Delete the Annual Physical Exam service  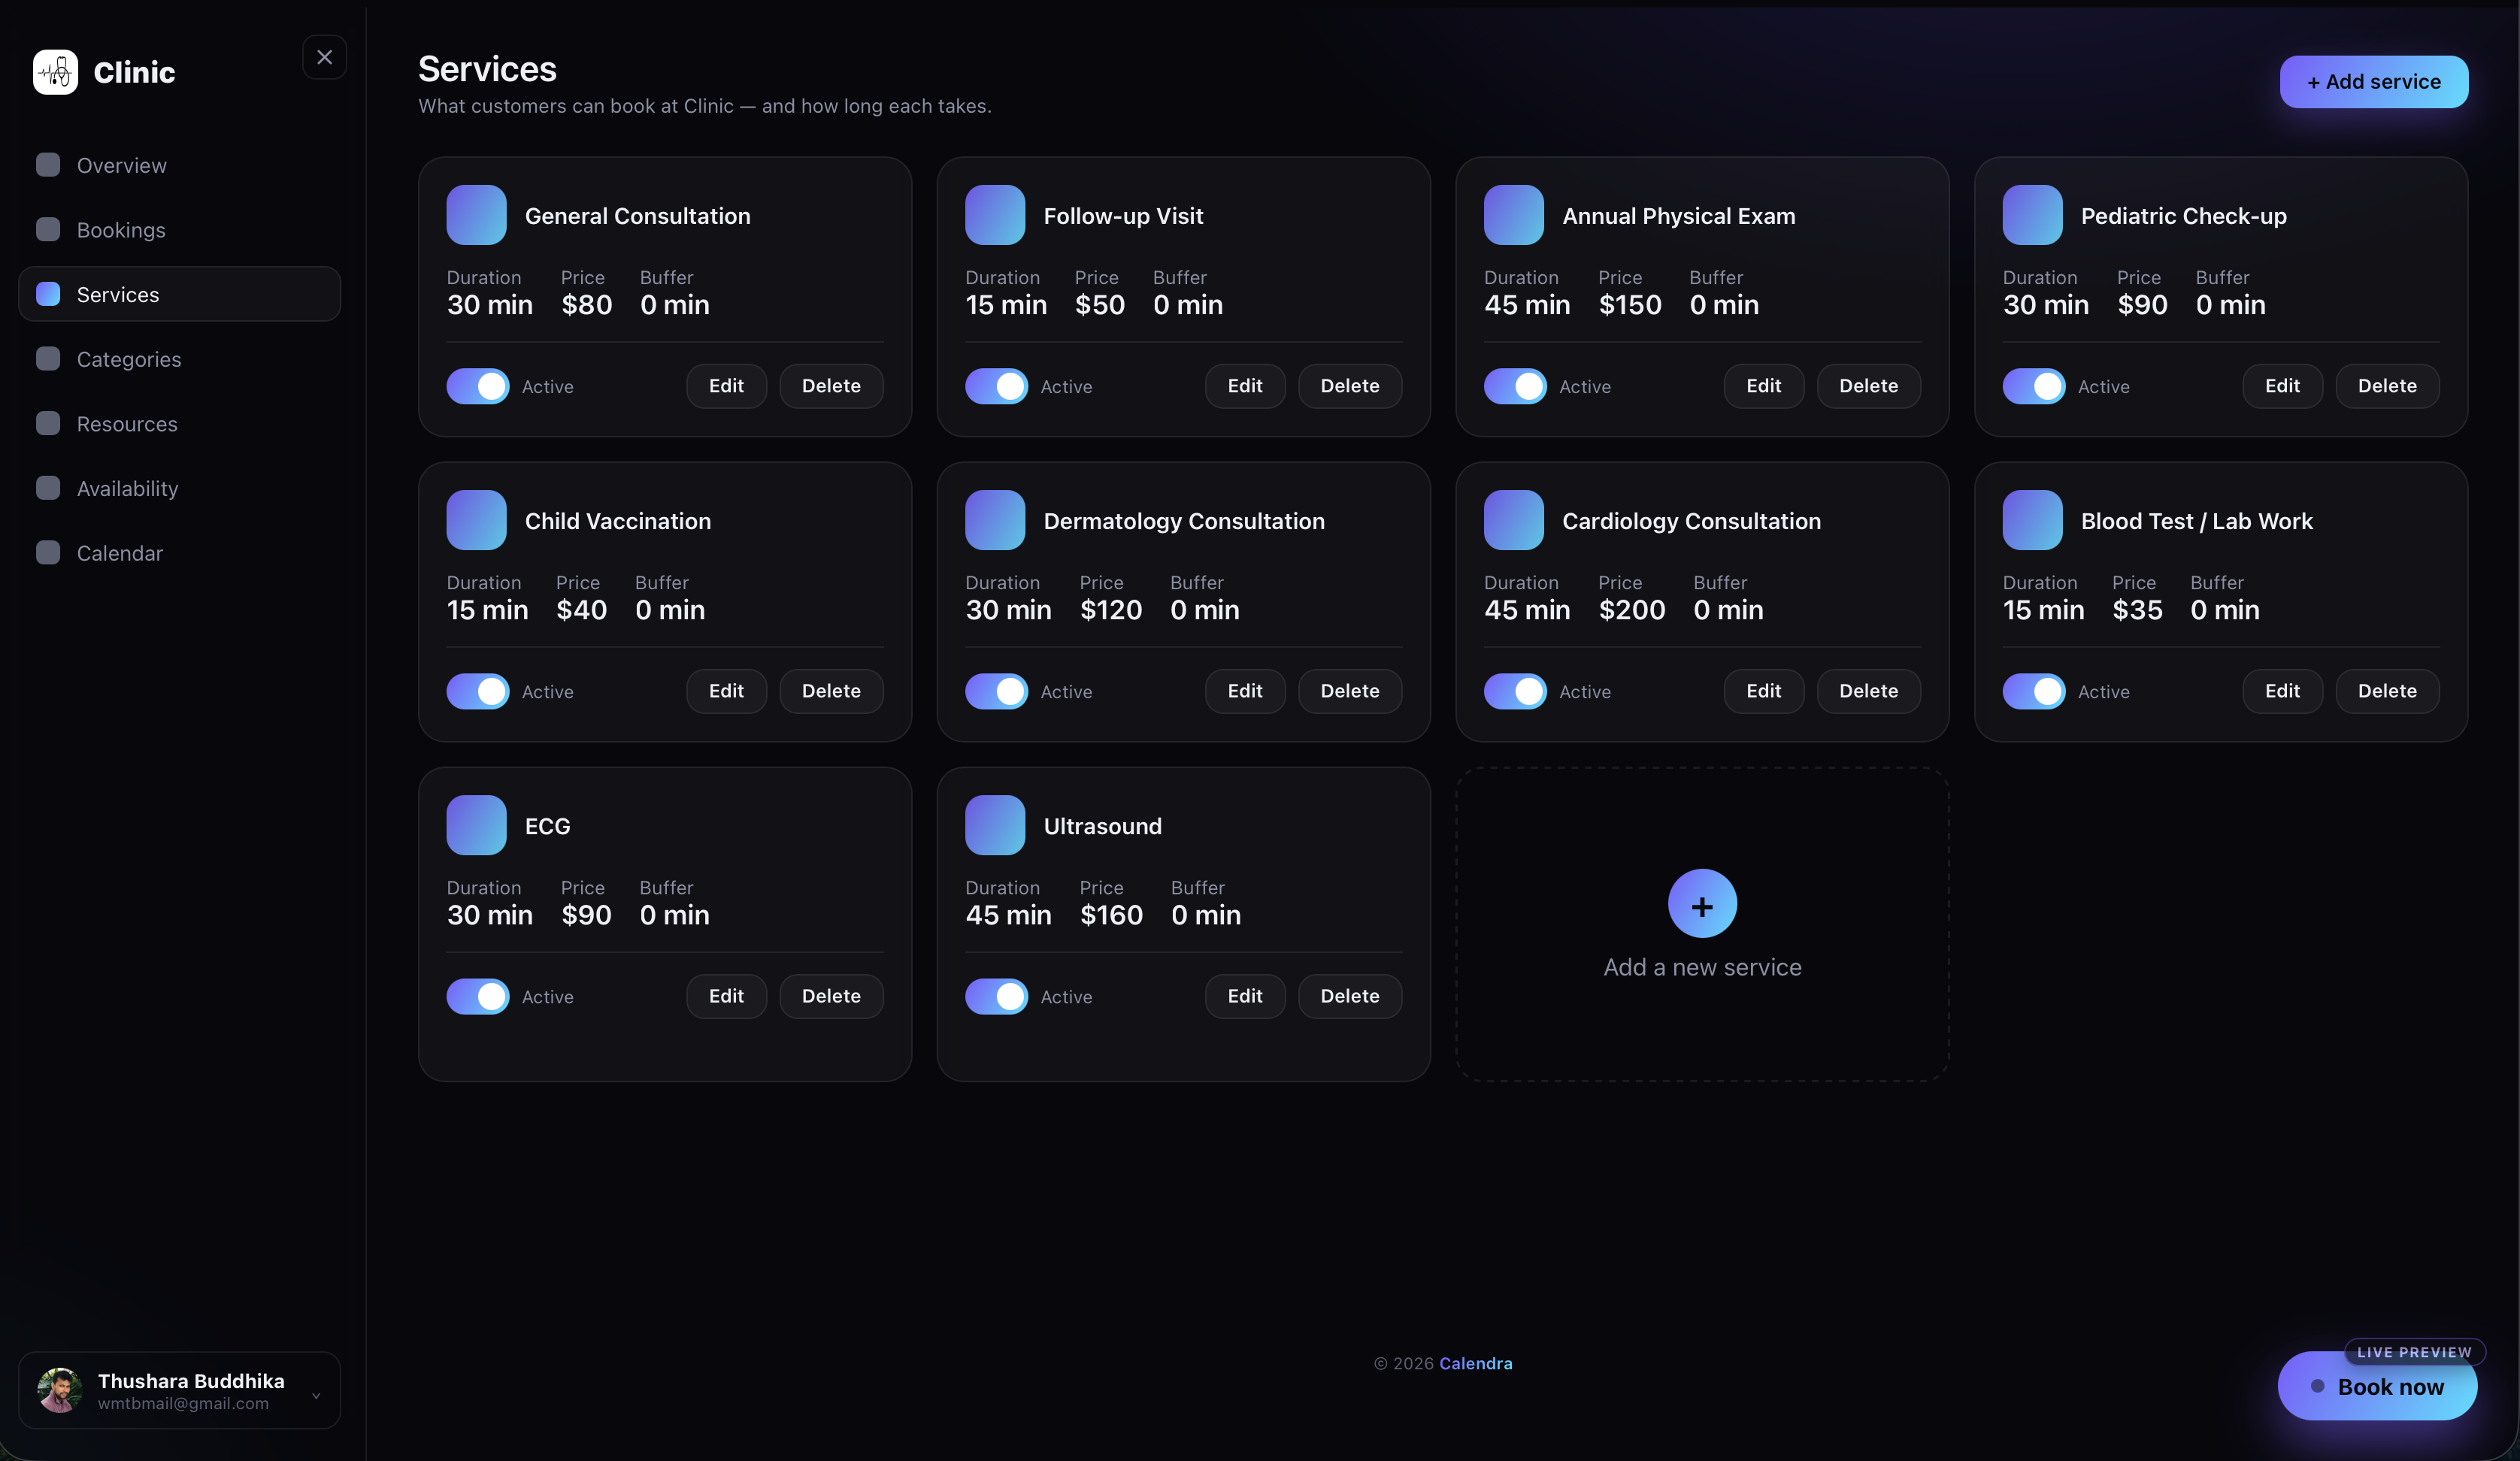pyautogui.click(x=1868, y=386)
